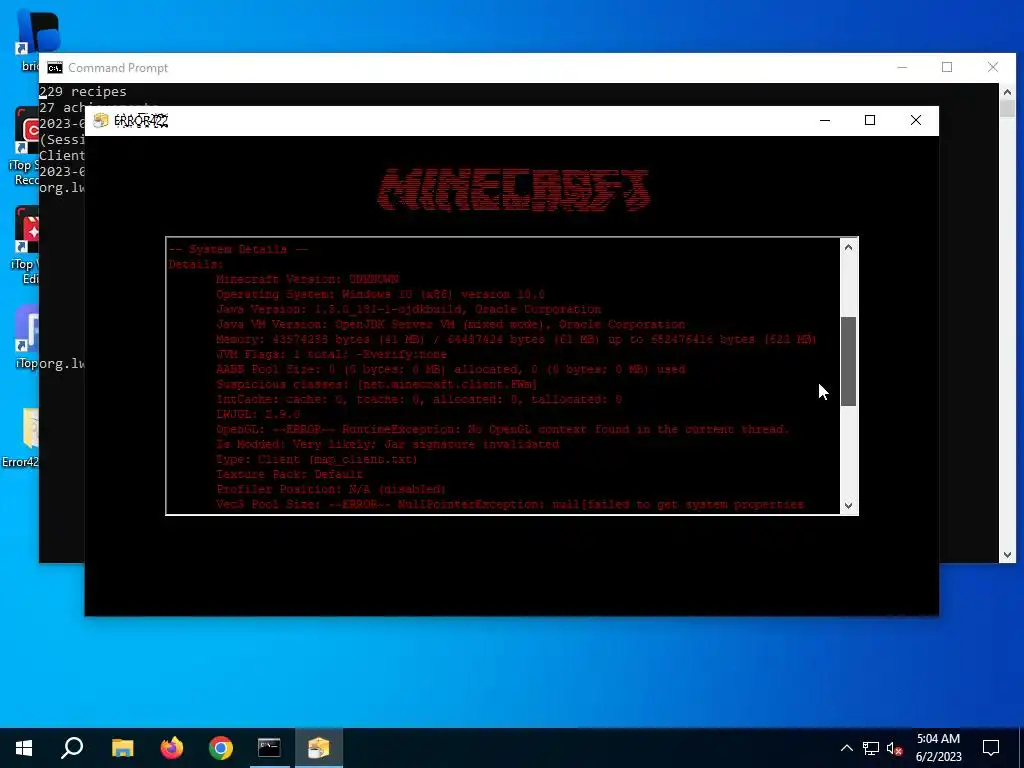Click the 'Type: Client' line
1024x768 pixels.
(x=317, y=460)
